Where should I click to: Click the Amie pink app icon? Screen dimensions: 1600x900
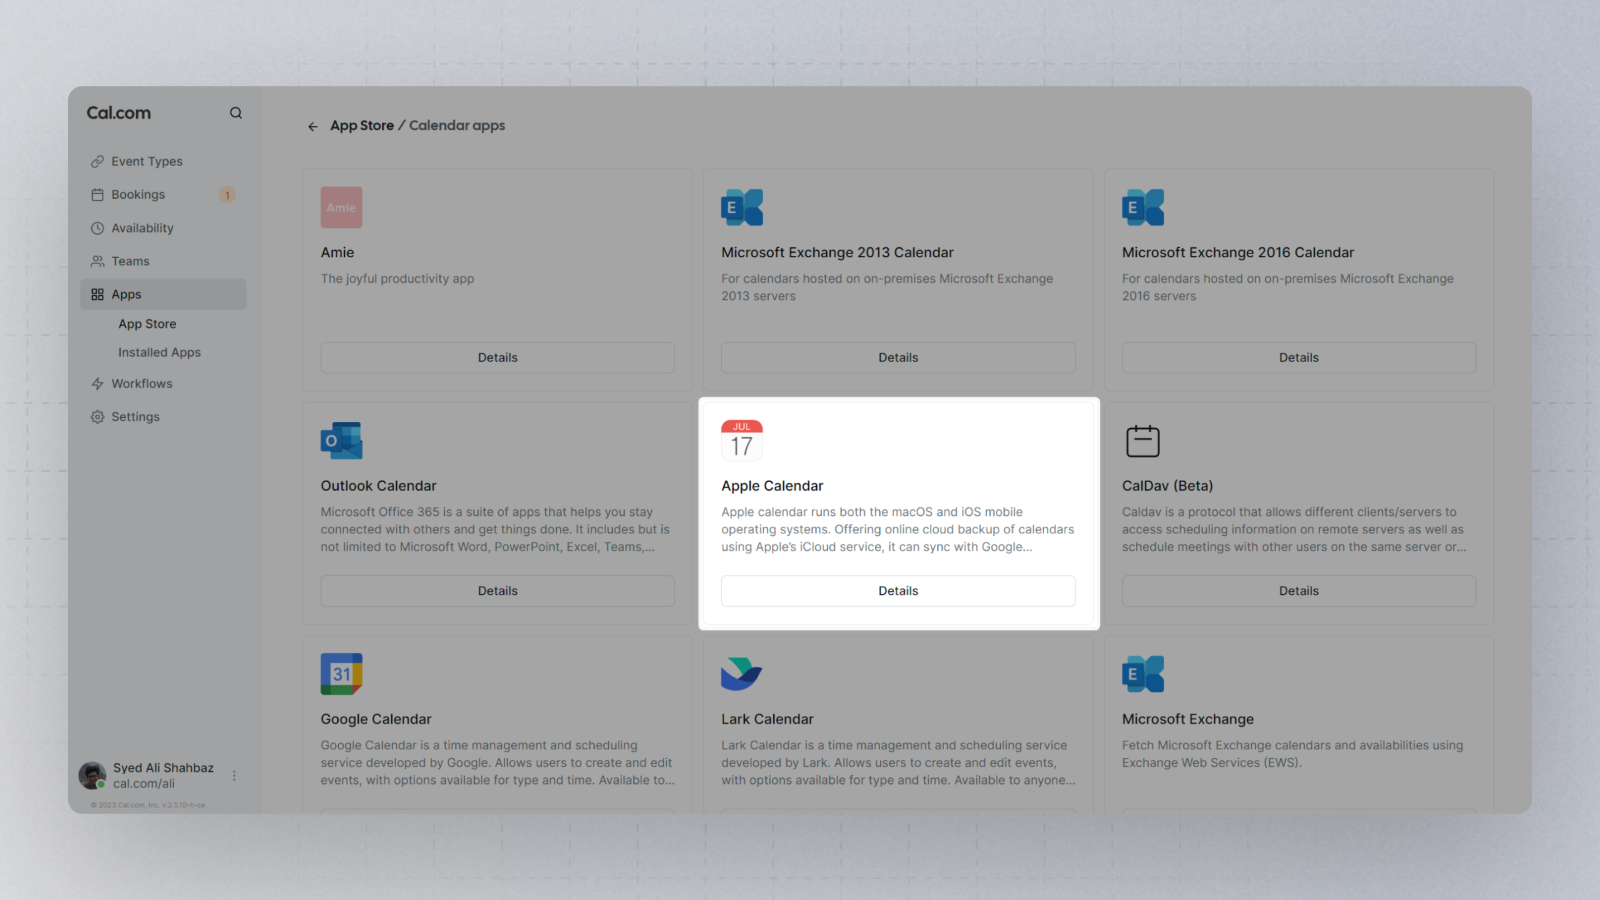click(x=341, y=207)
